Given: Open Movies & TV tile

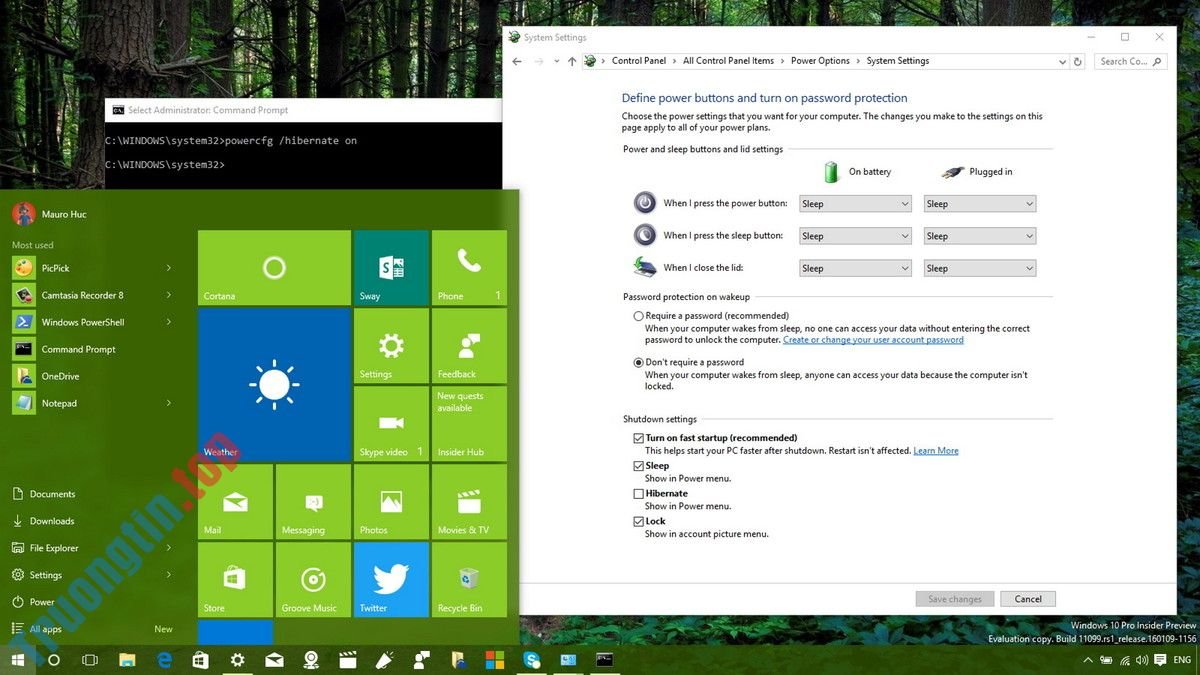Looking at the screenshot, I should coord(469,501).
